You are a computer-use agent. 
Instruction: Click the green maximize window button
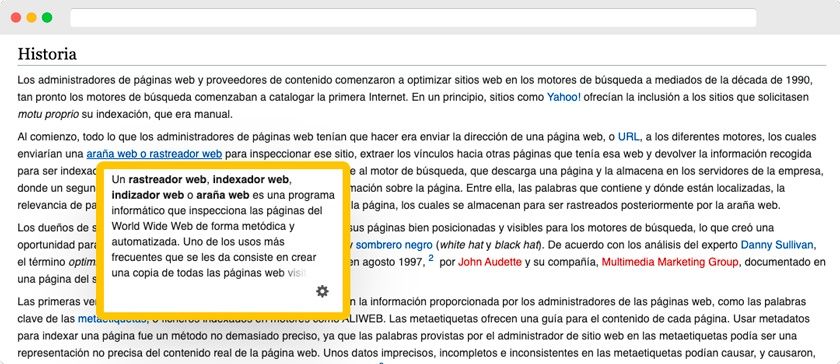(x=47, y=18)
